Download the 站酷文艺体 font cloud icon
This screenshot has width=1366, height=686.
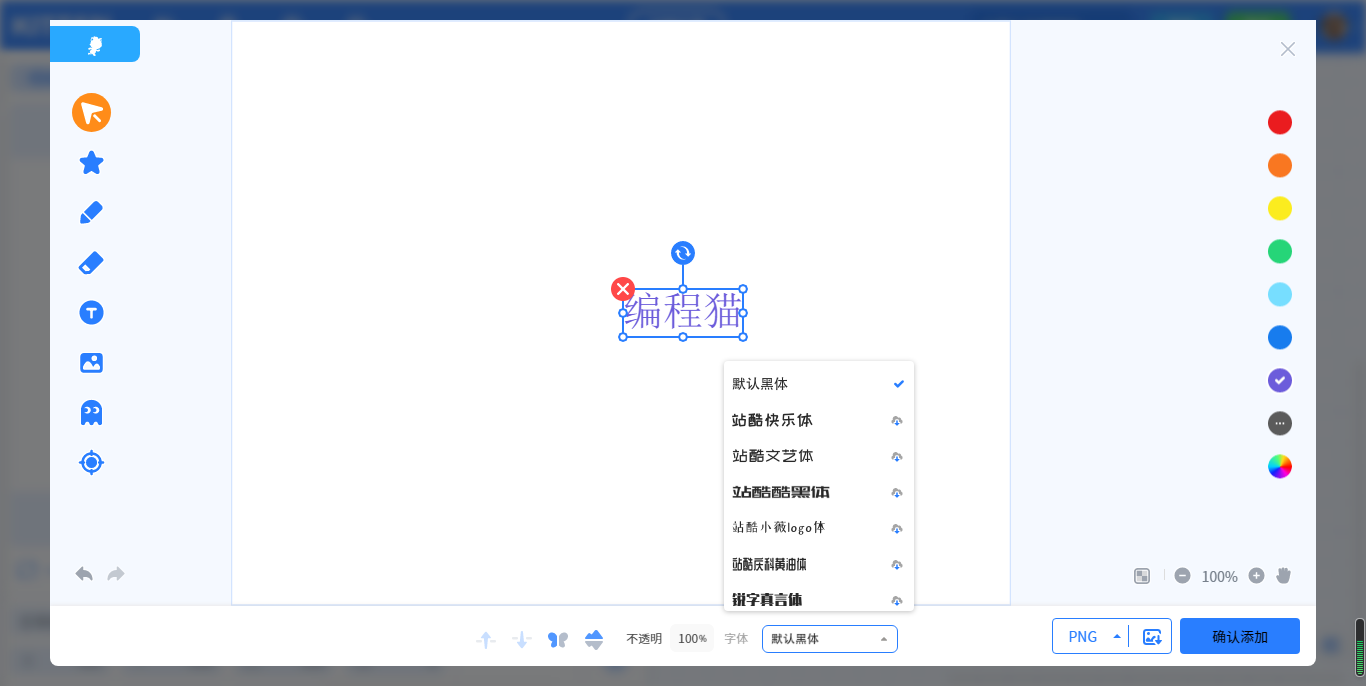(897, 457)
